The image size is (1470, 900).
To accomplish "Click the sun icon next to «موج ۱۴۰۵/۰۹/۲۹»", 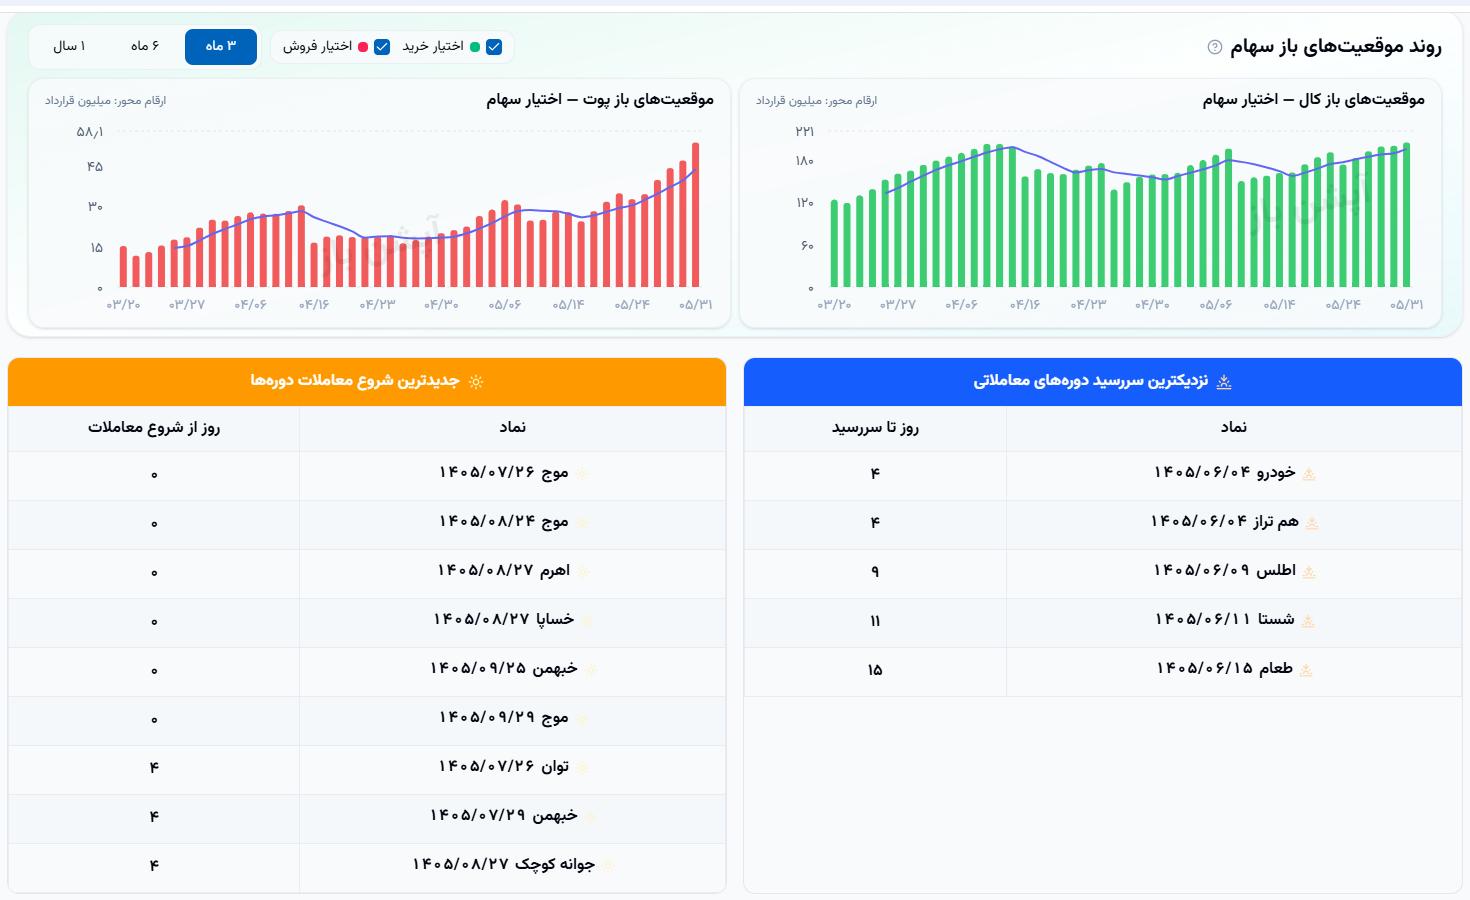I will click(582, 719).
